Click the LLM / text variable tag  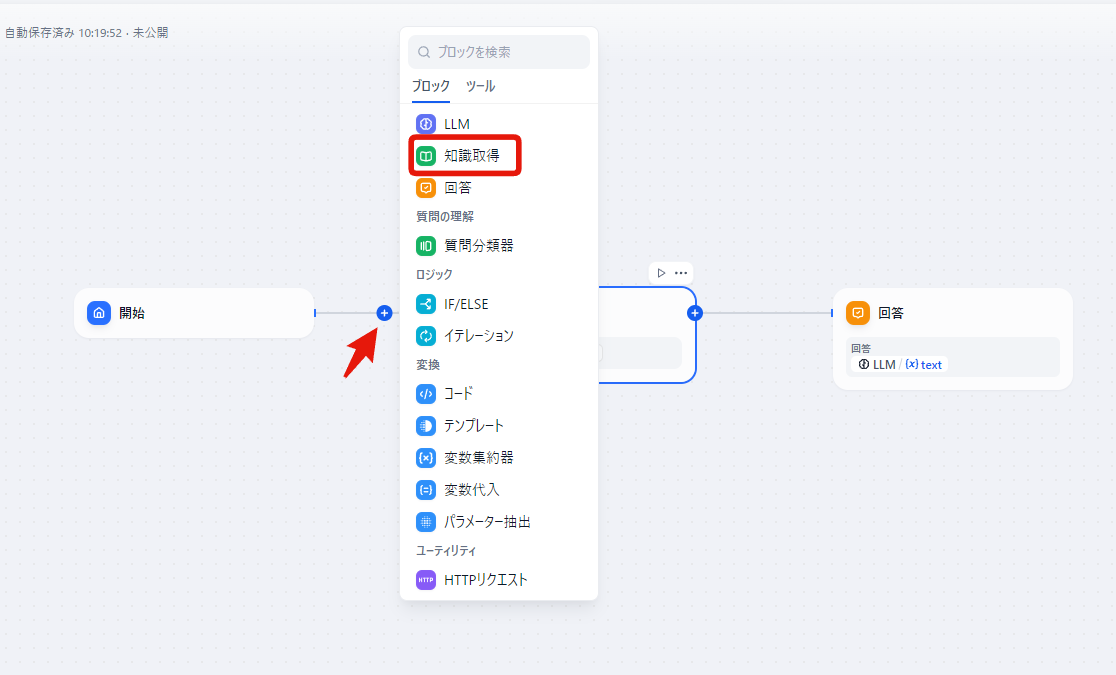click(x=900, y=365)
